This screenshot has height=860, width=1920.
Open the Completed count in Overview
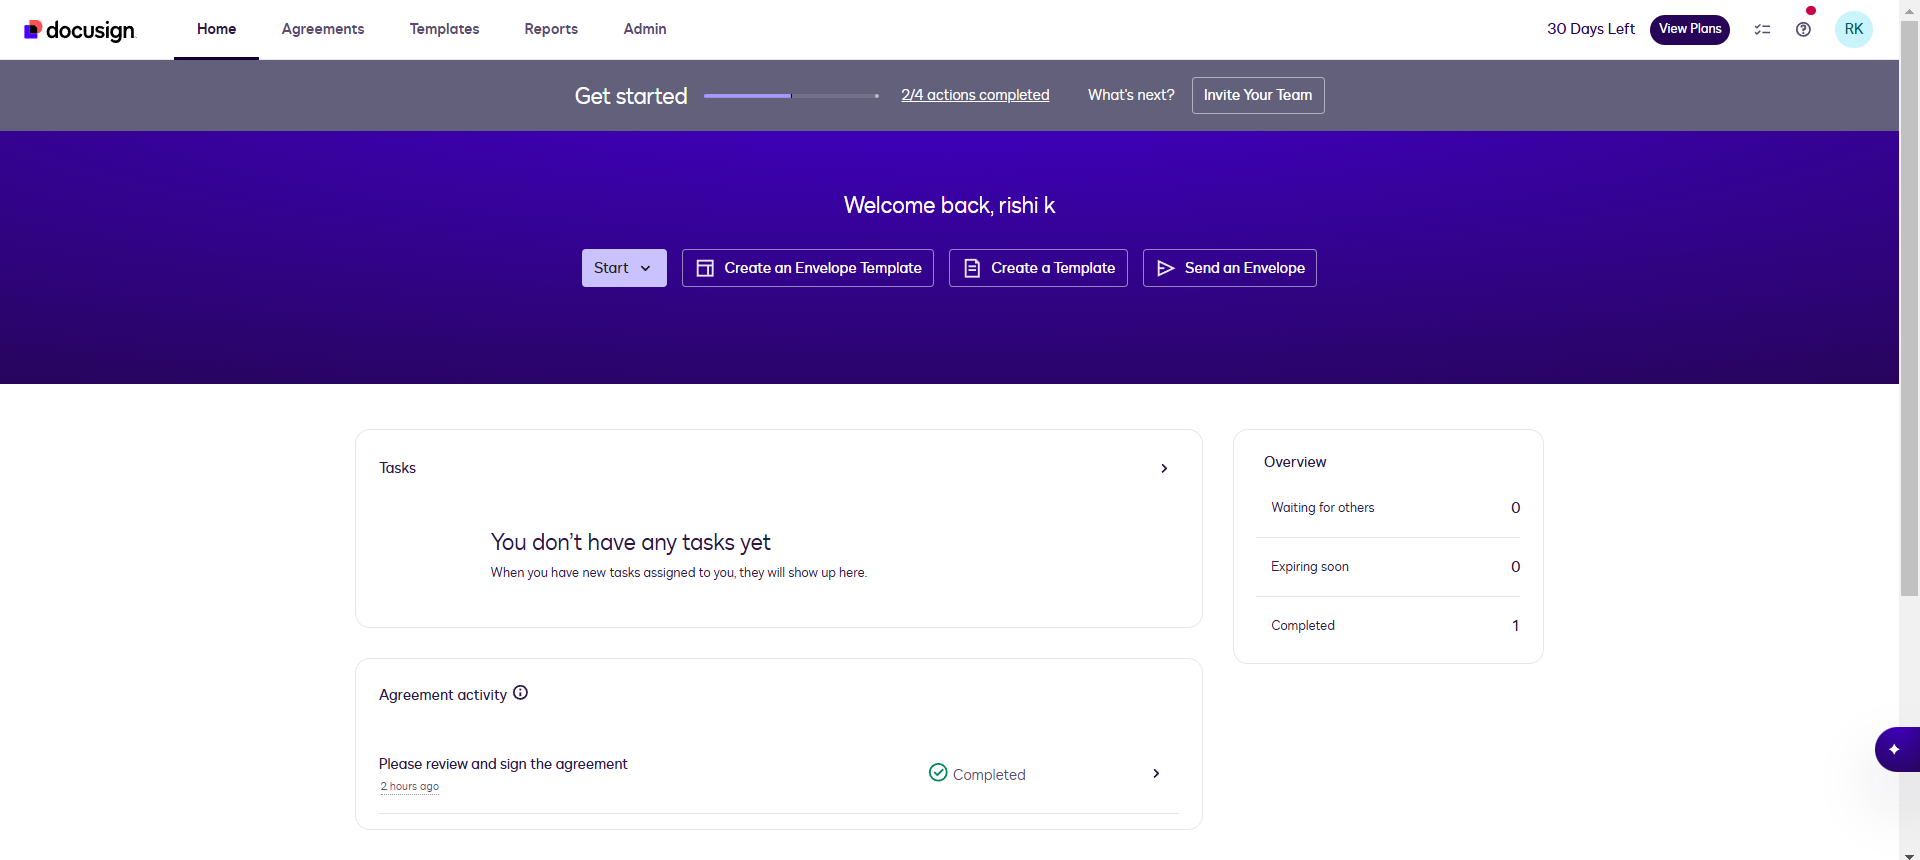pyautogui.click(x=1515, y=626)
